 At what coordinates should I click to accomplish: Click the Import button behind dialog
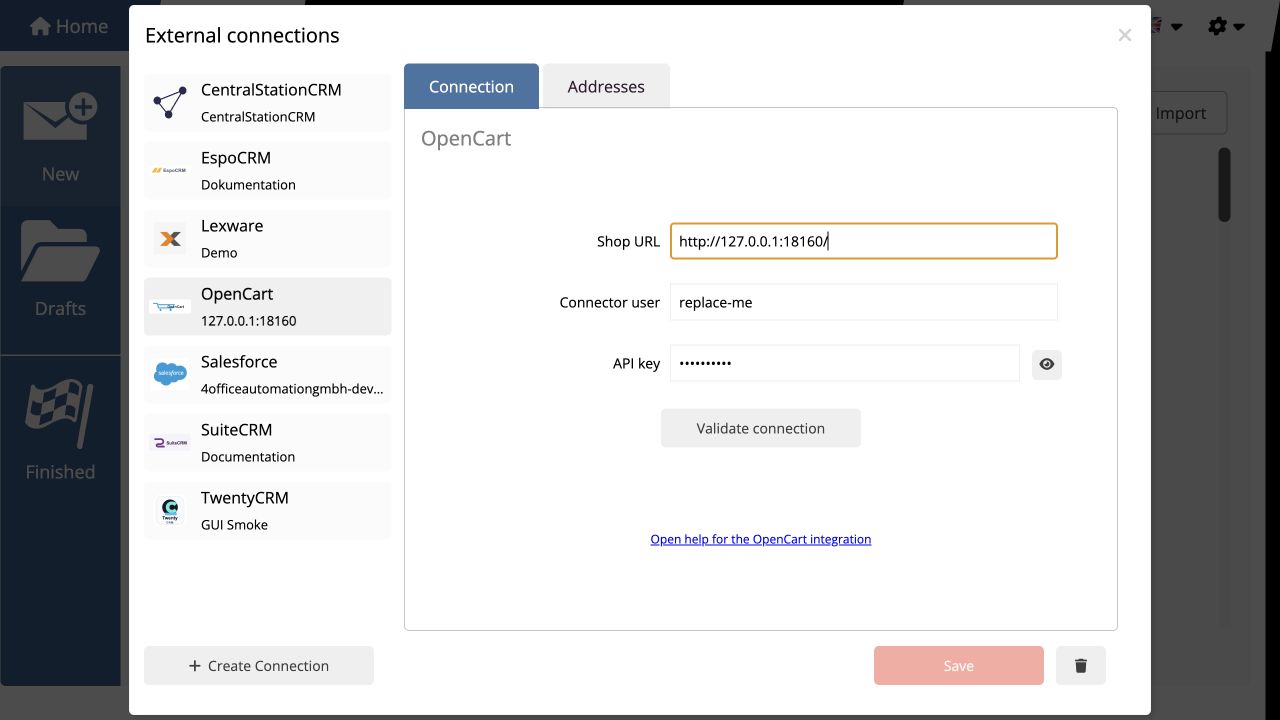click(1188, 113)
